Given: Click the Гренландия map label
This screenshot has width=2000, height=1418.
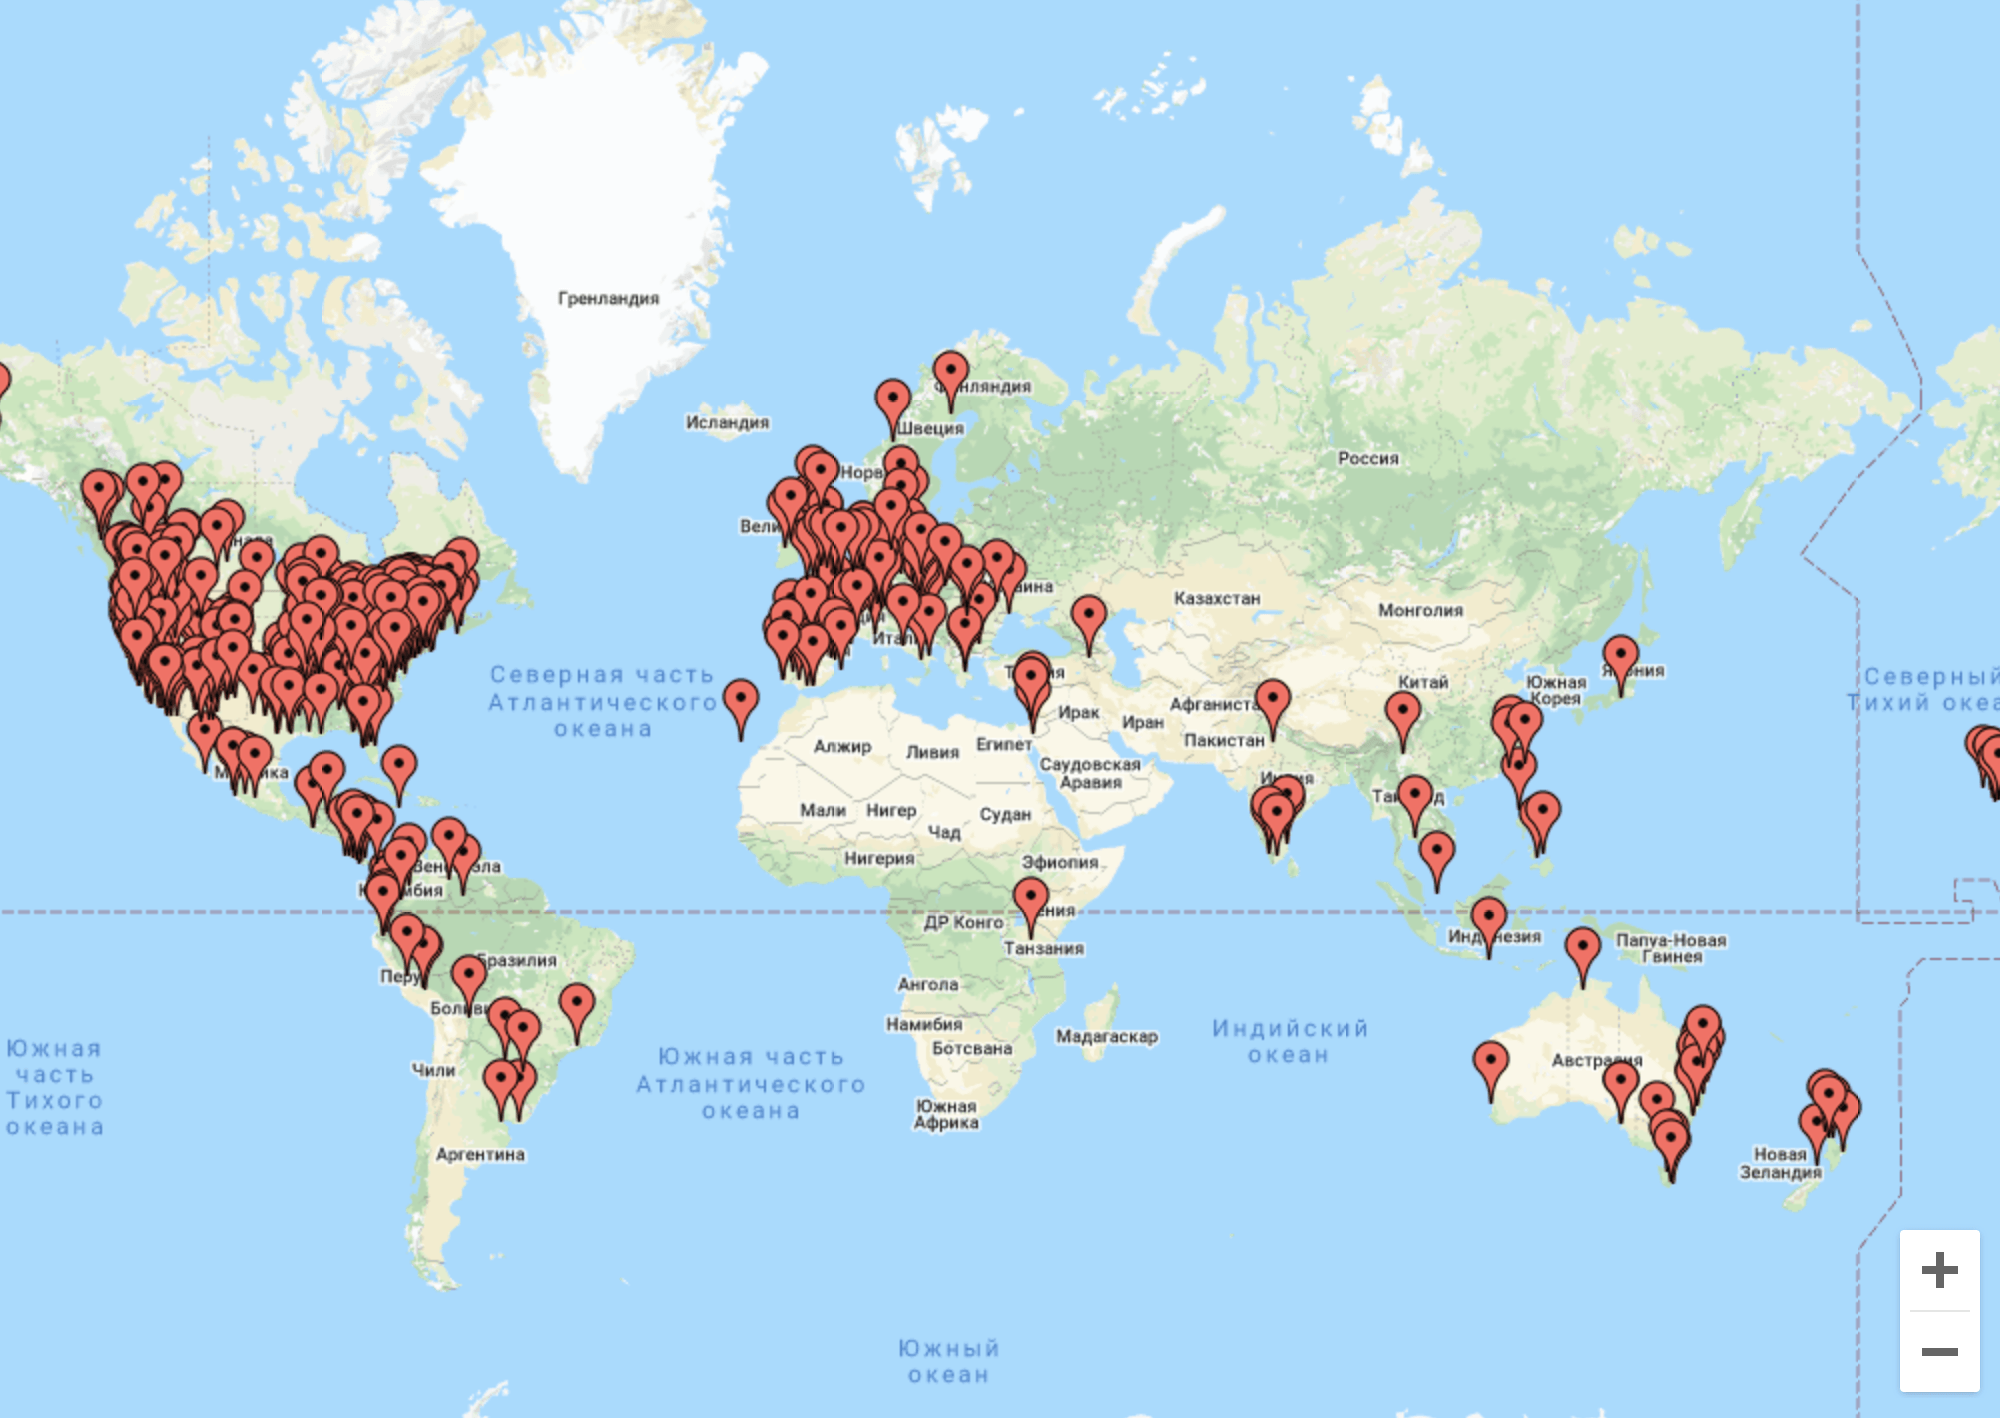Looking at the screenshot, I should pos(608,298).
